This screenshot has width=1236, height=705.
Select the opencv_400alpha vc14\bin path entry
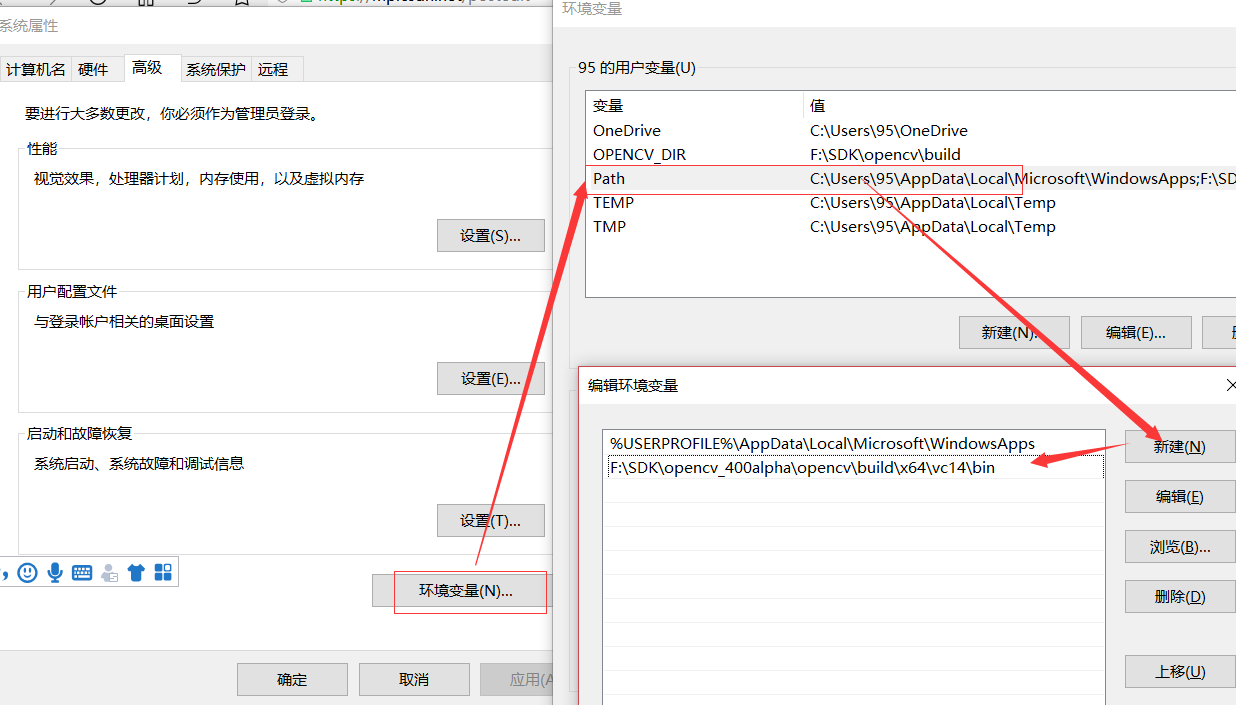855,467
